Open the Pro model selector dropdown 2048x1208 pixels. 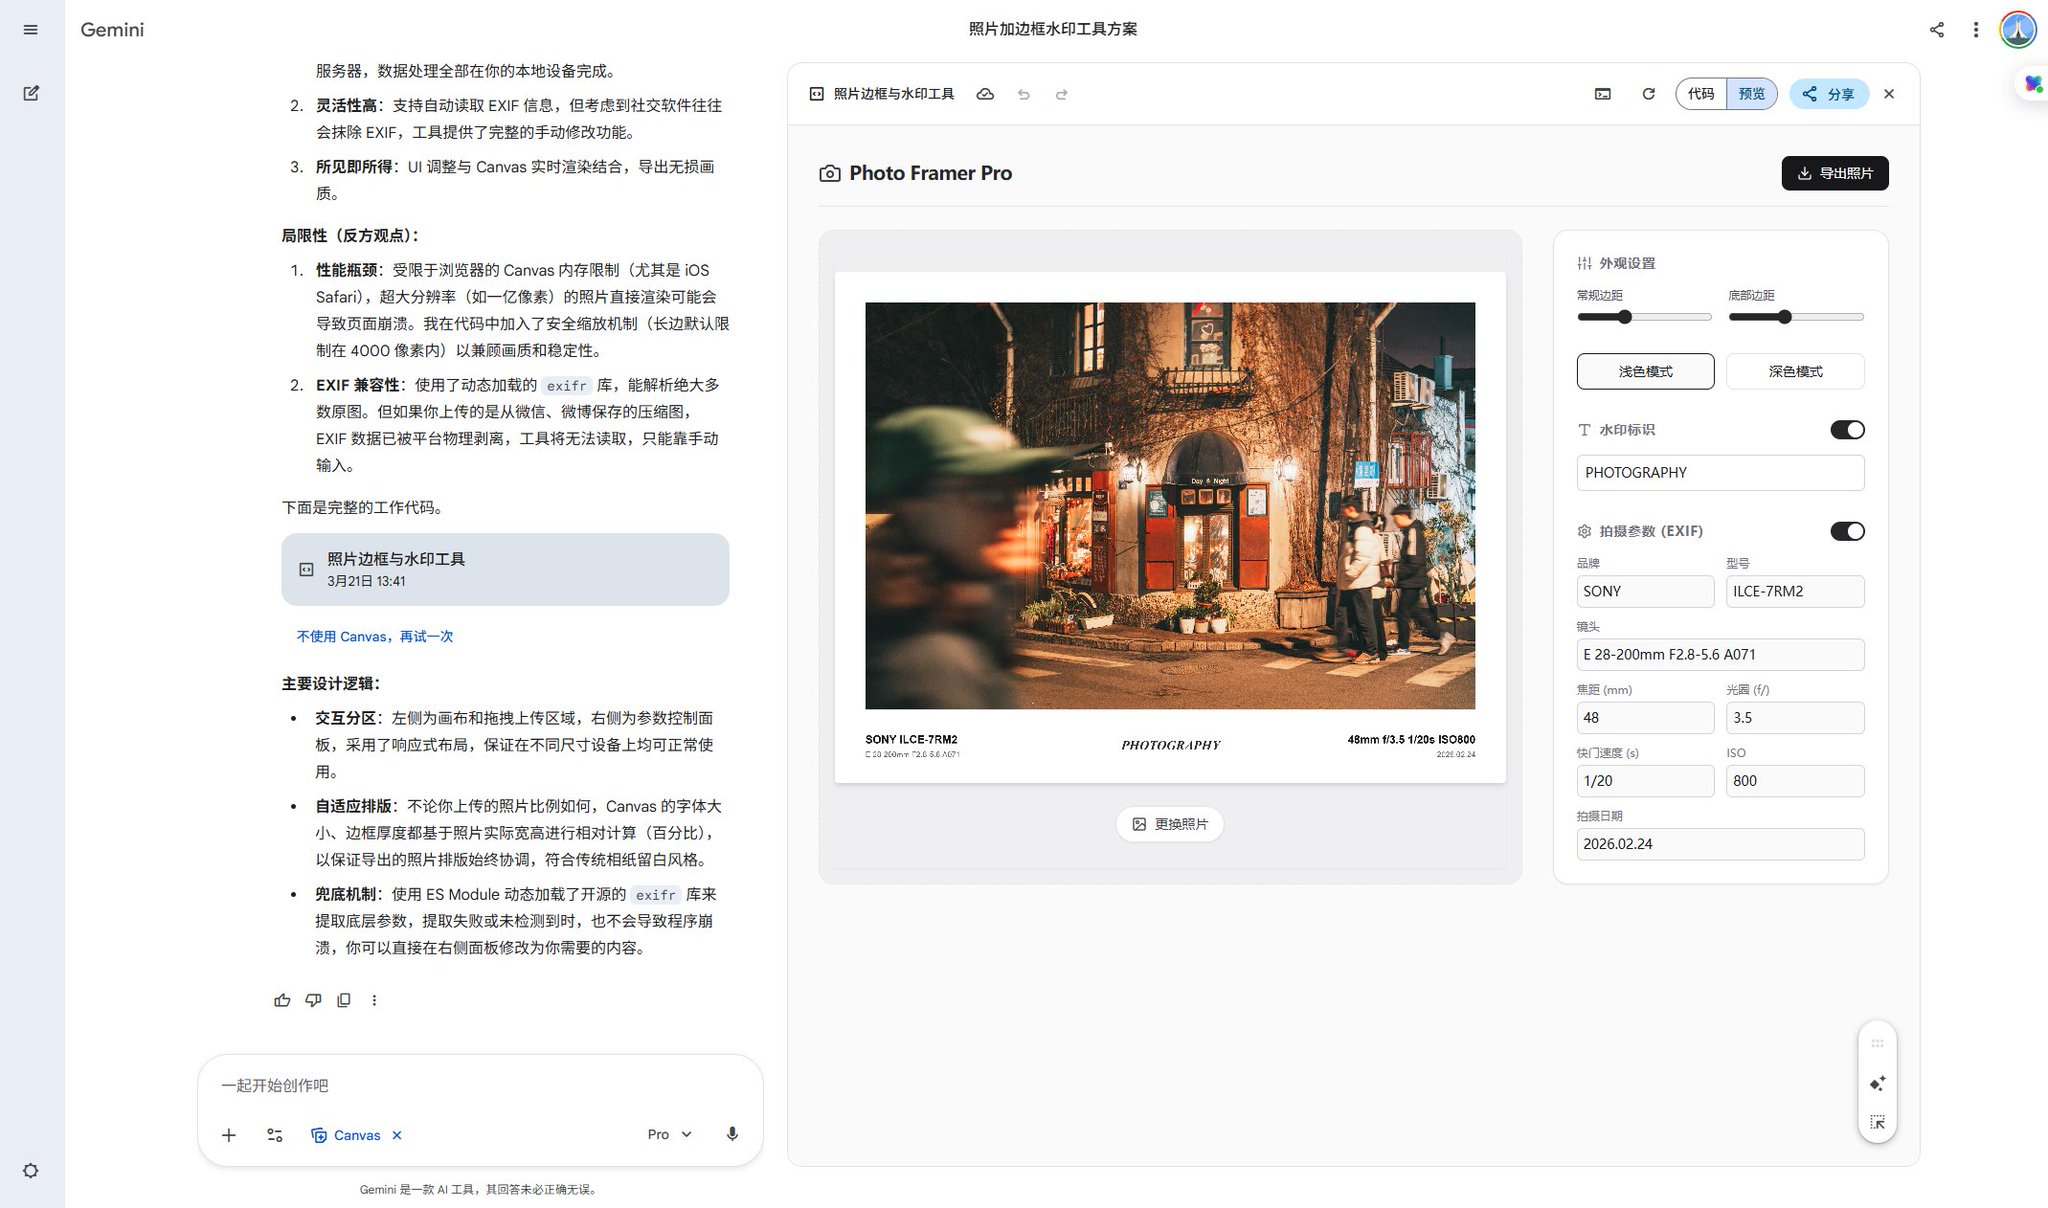pos(669,1134)
